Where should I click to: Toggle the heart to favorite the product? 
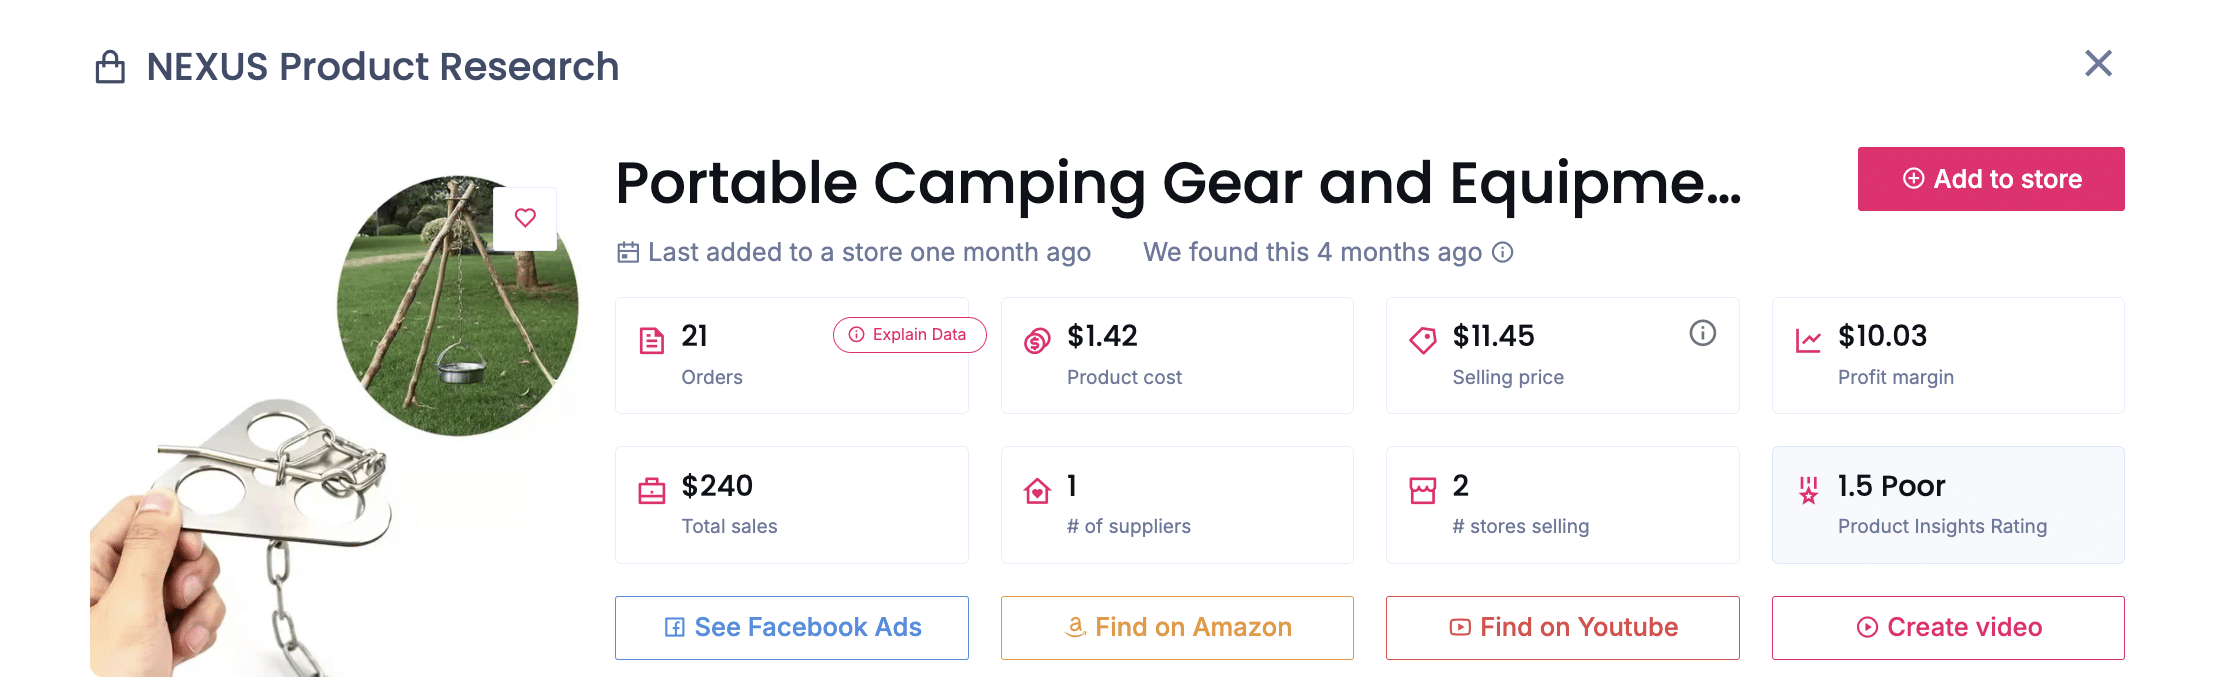525,218
